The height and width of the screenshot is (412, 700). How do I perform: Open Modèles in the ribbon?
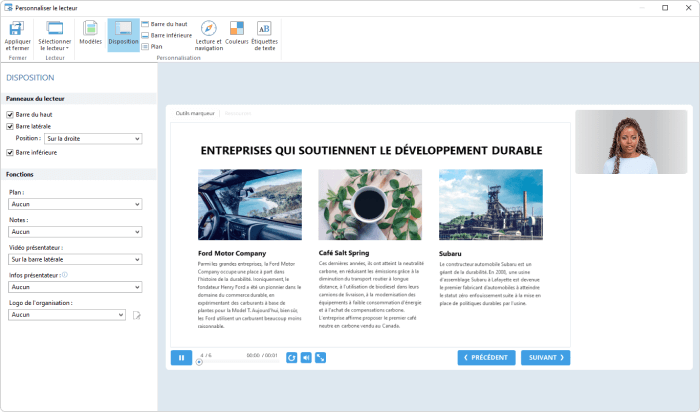coord(90,33)
